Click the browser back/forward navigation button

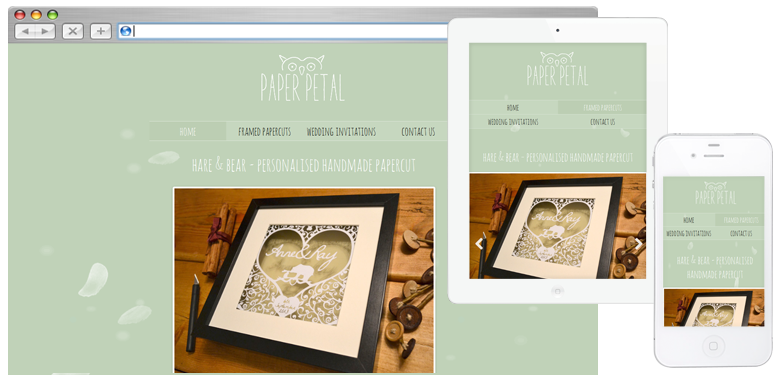click(35, 31)
